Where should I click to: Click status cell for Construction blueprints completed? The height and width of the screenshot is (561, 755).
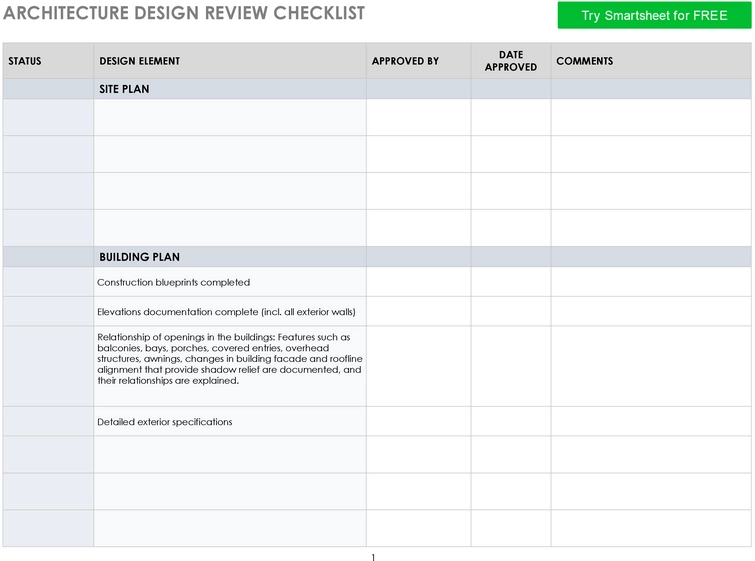tap(48, 282)
